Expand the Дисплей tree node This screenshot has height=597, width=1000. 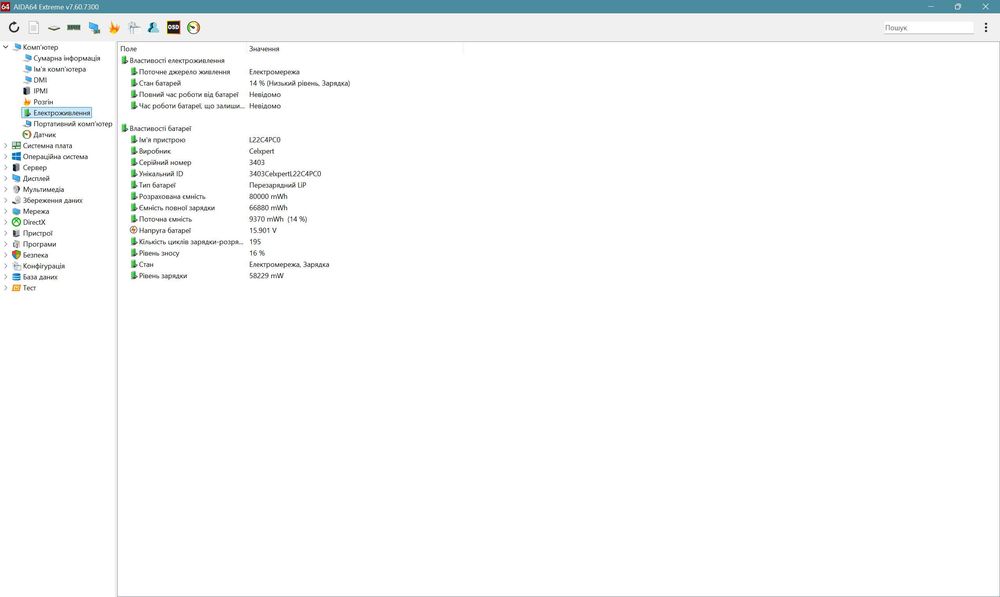click(x=6, y=178)
